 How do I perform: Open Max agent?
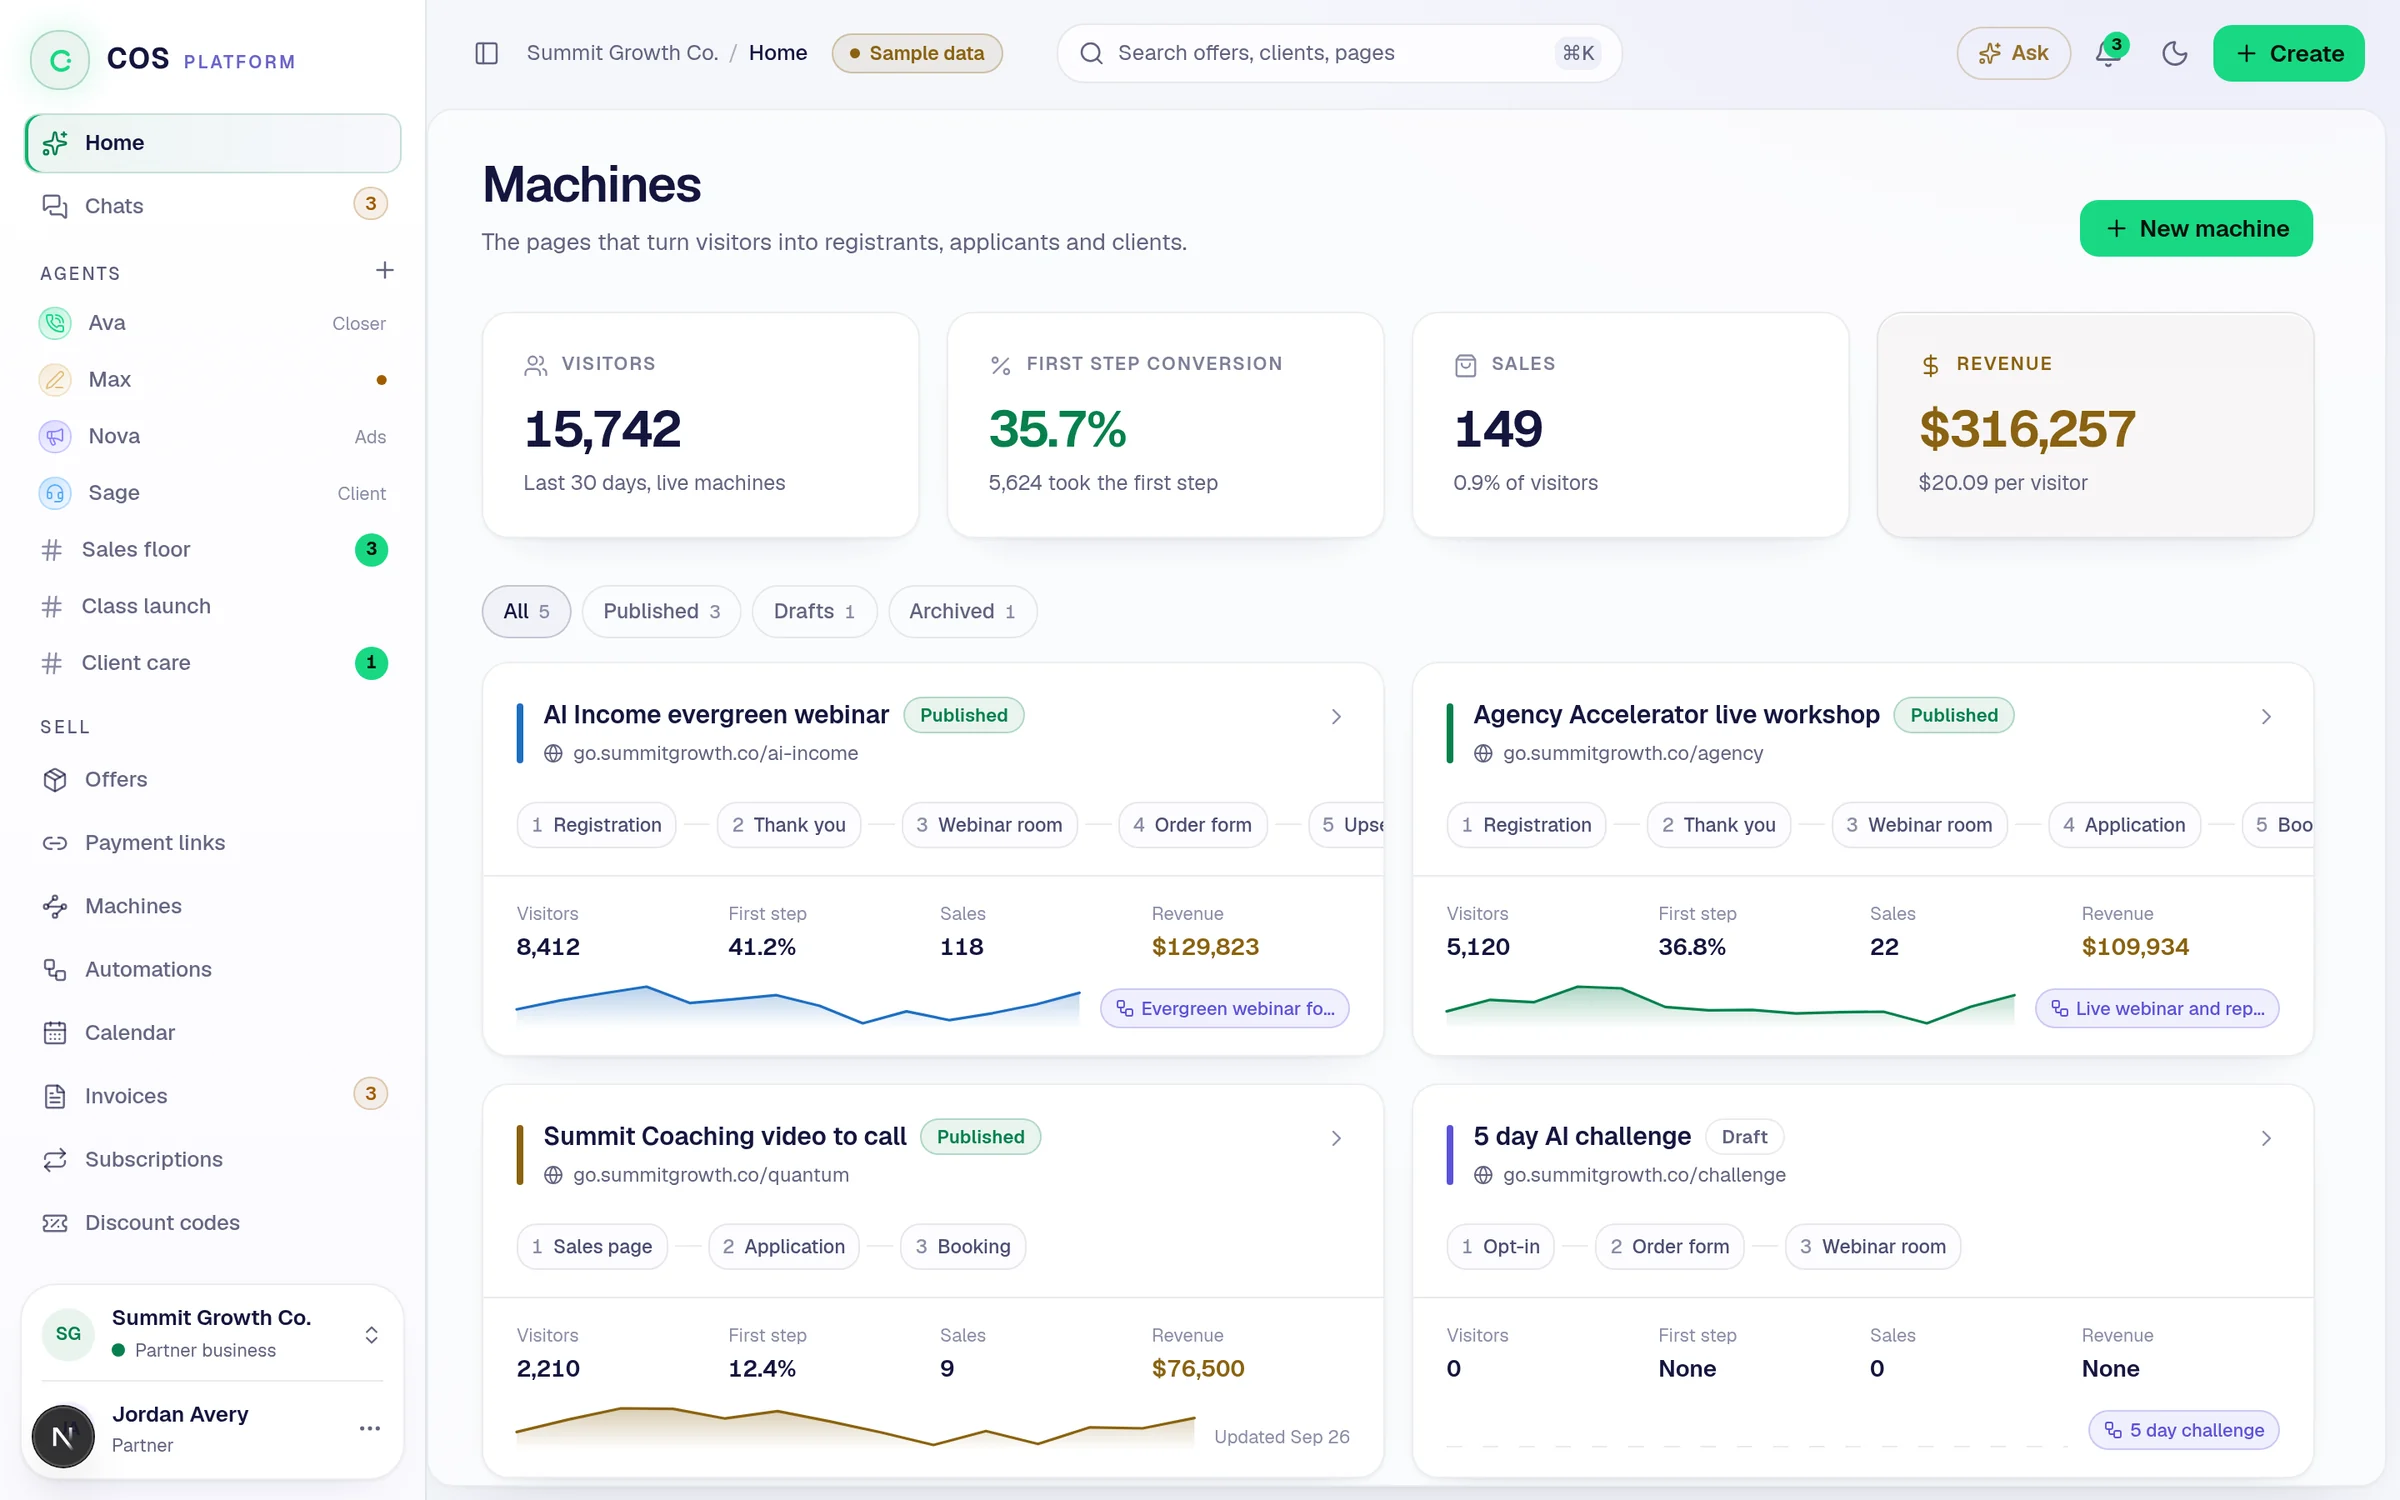click(213, 380)
